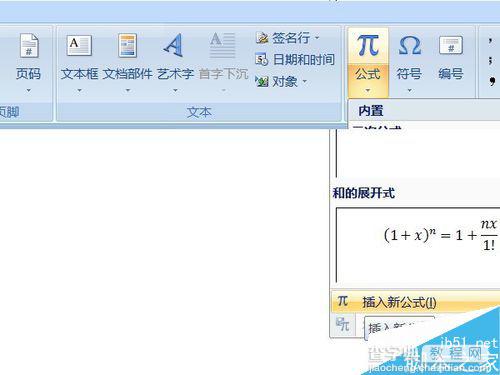
Task: Open the Signature Line dropdown arrow
Action: click(317, 38)
